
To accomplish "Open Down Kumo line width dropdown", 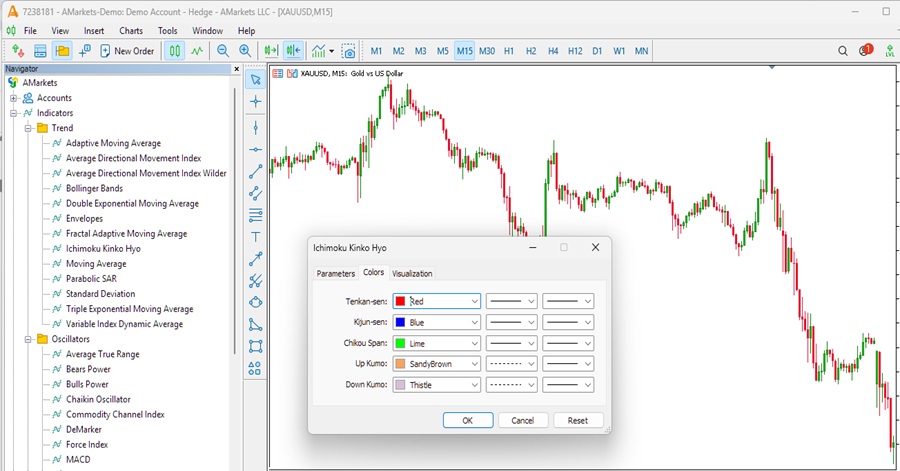I will click(x=568, y=385).
